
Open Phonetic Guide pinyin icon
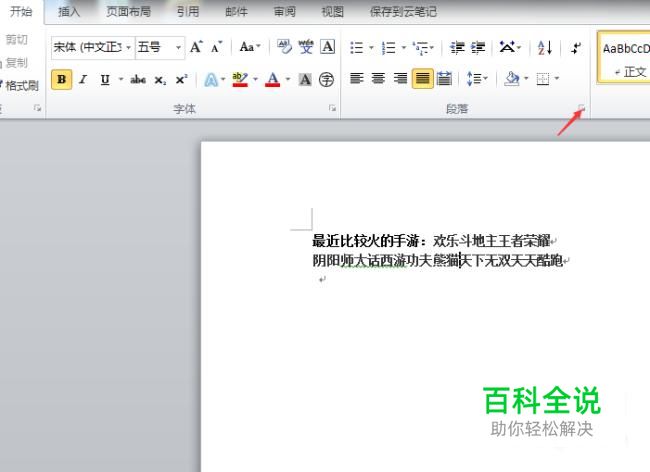tap(306, 47)
